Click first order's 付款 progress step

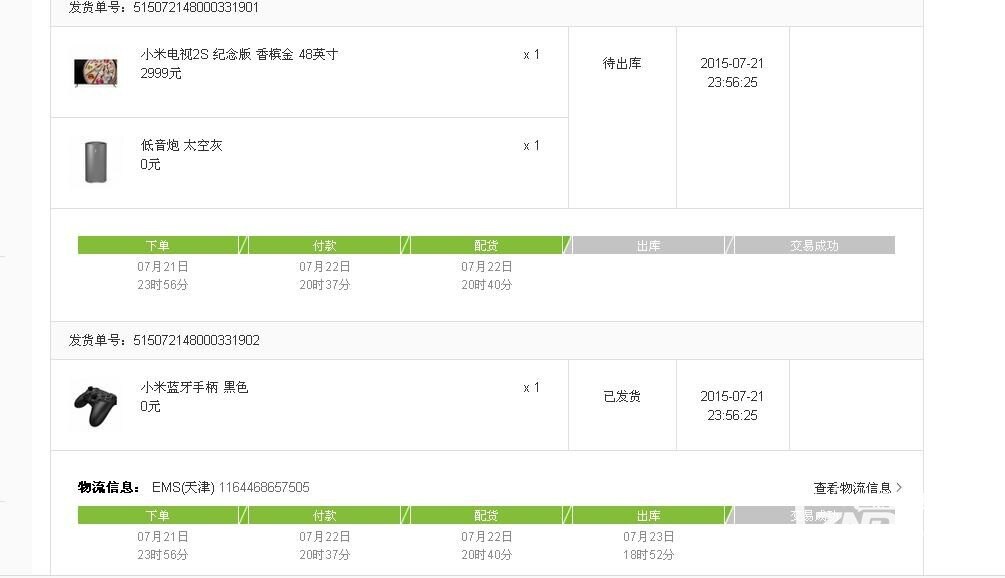point(324,245)
